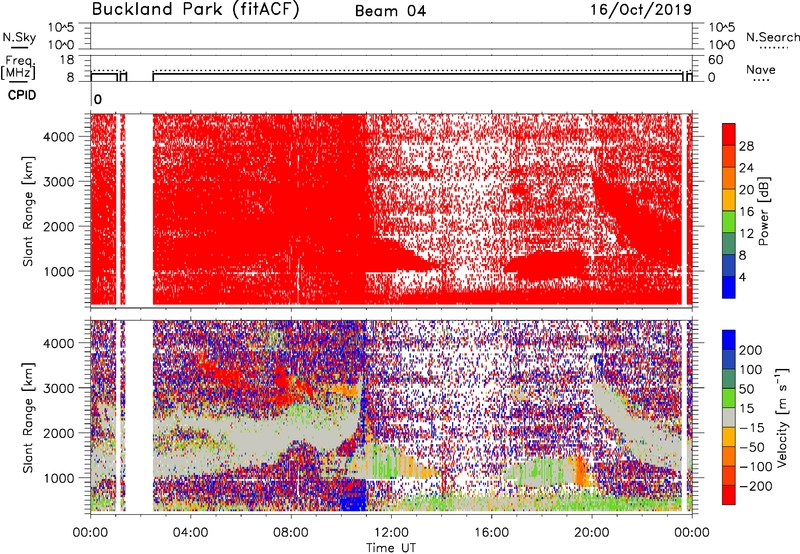Select the 4000 tick on power panel

click(x=59, y=137)
